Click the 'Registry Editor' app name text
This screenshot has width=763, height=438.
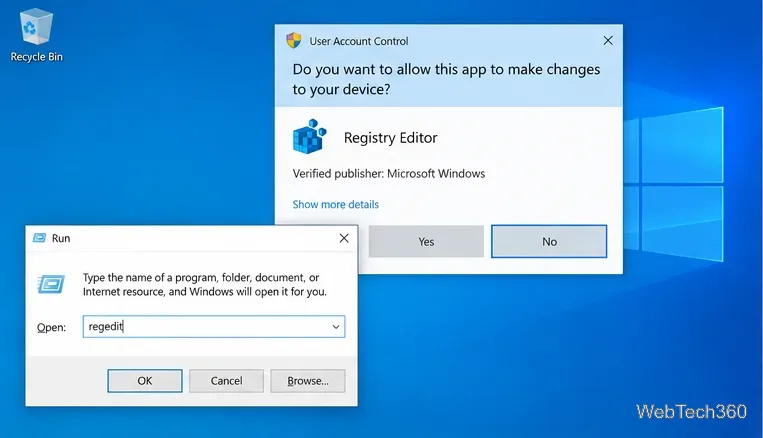[x=390, y=138]
